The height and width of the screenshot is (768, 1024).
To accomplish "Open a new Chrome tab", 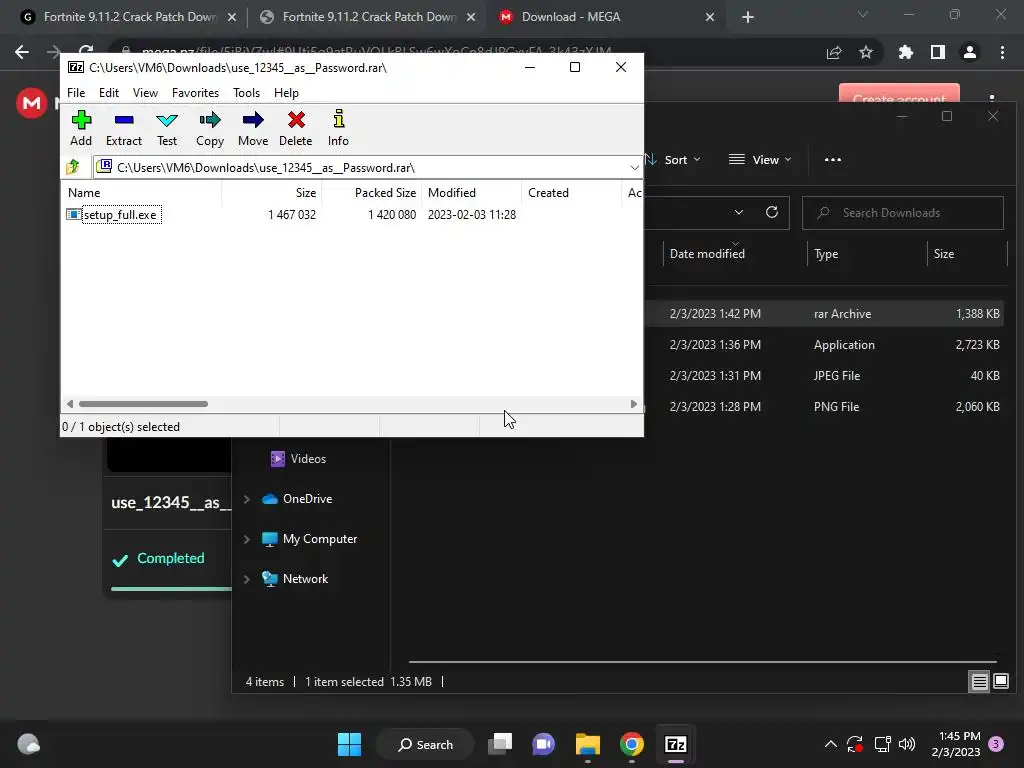I will tap(748, 18).
